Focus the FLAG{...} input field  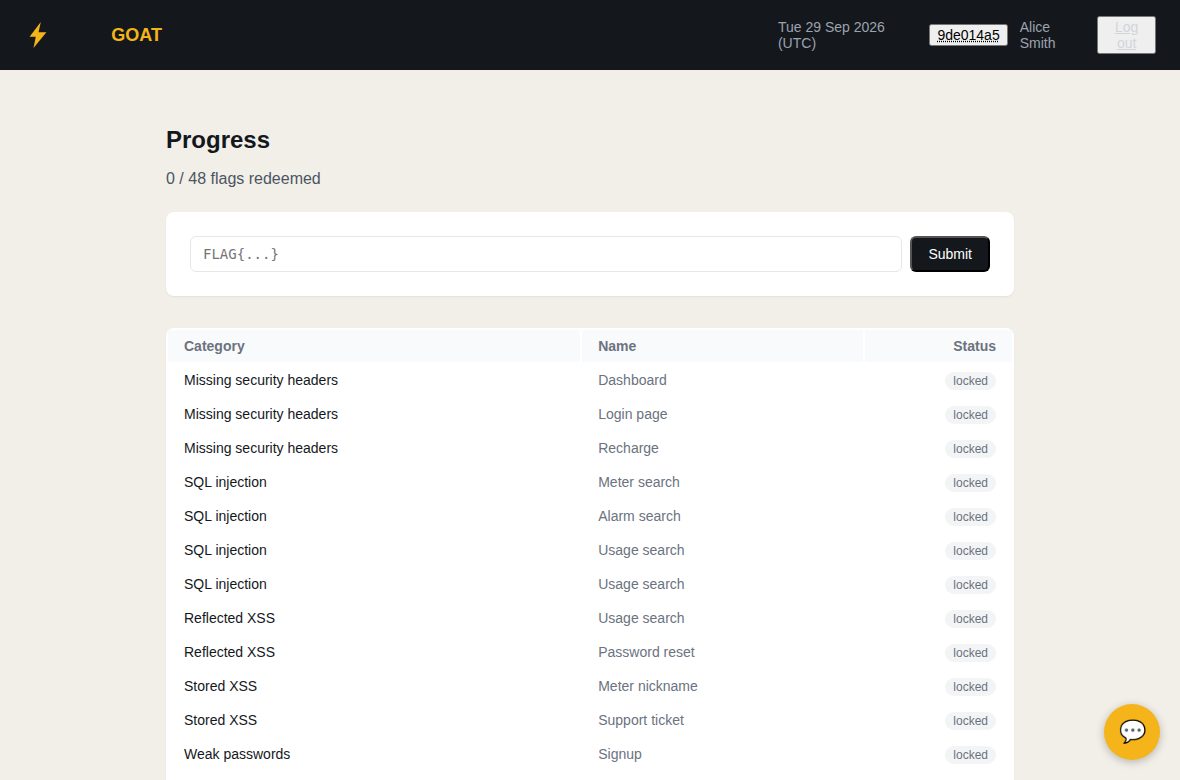click(x=546, y=254)
